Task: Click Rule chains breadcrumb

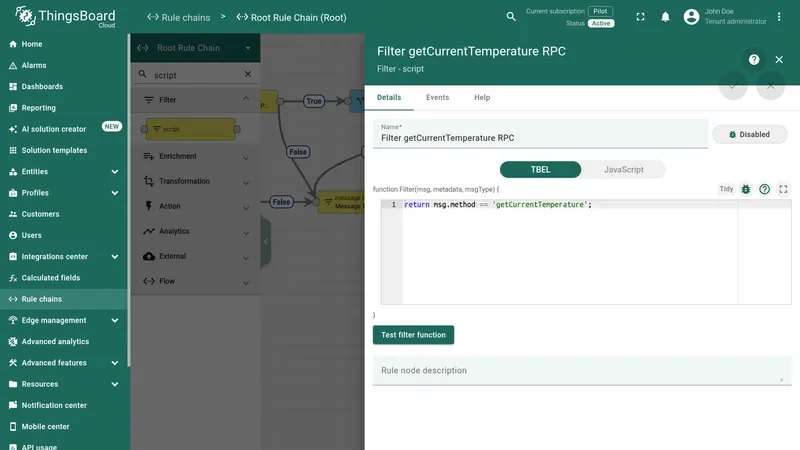Action: 179,17
